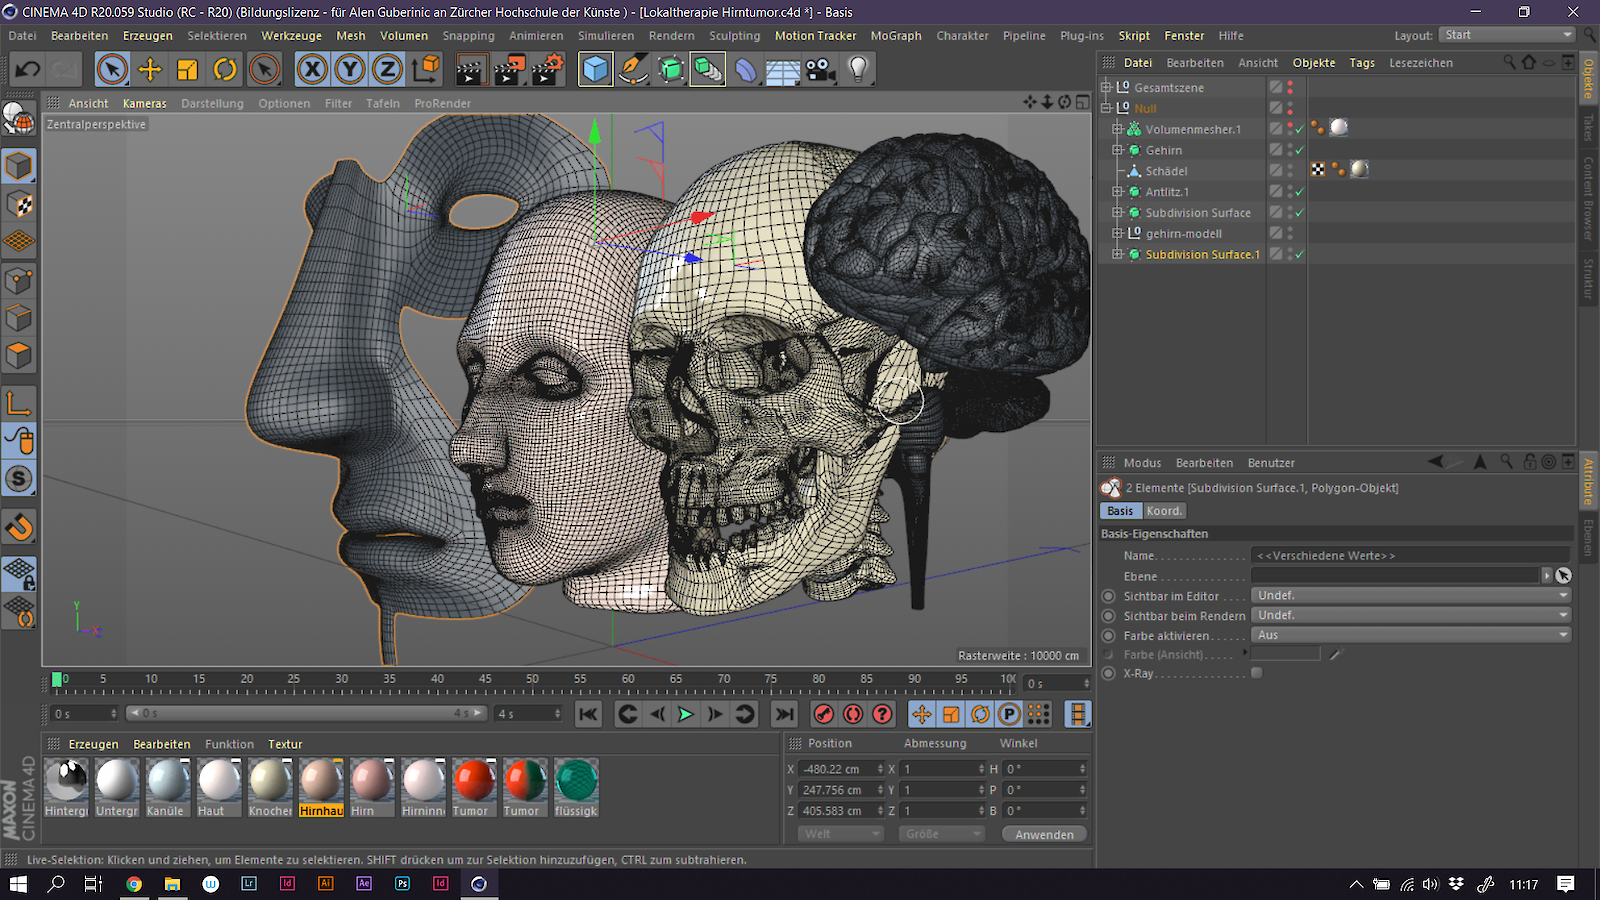Image resolution: width=1600 pixels, height=900 pixels.
Task: Open the Render to Picture Viewer icon
Action: (x=510, y=69)
